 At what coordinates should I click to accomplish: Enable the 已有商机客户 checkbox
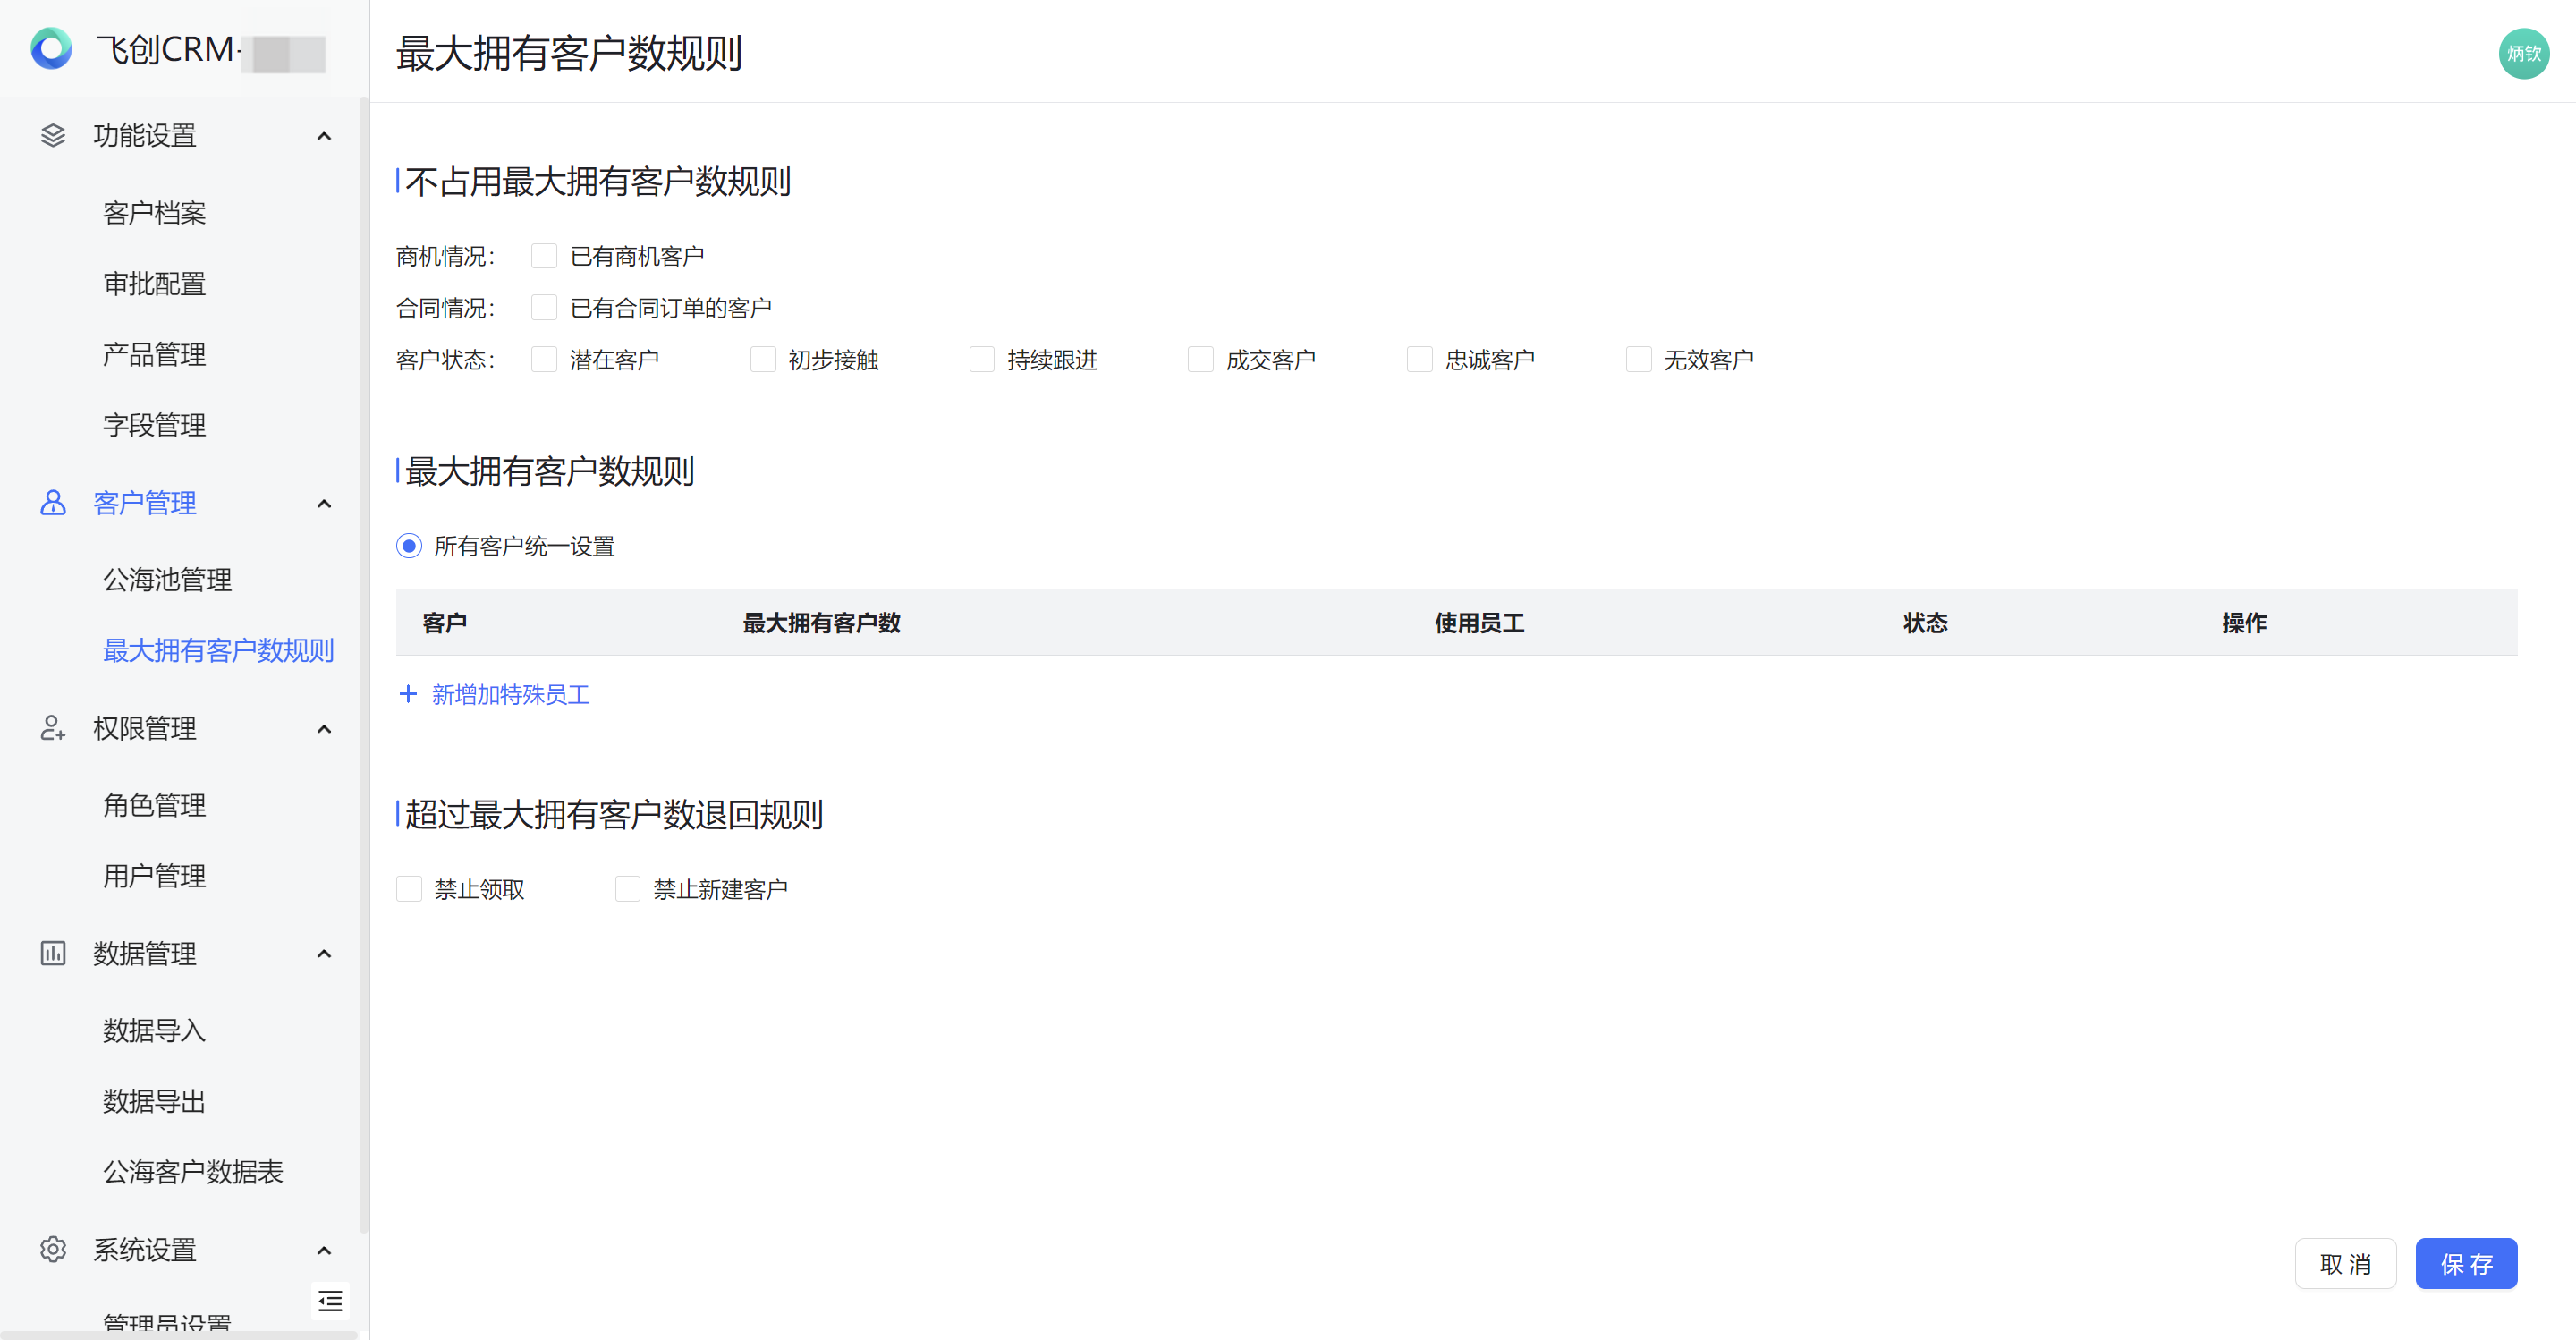544,256
